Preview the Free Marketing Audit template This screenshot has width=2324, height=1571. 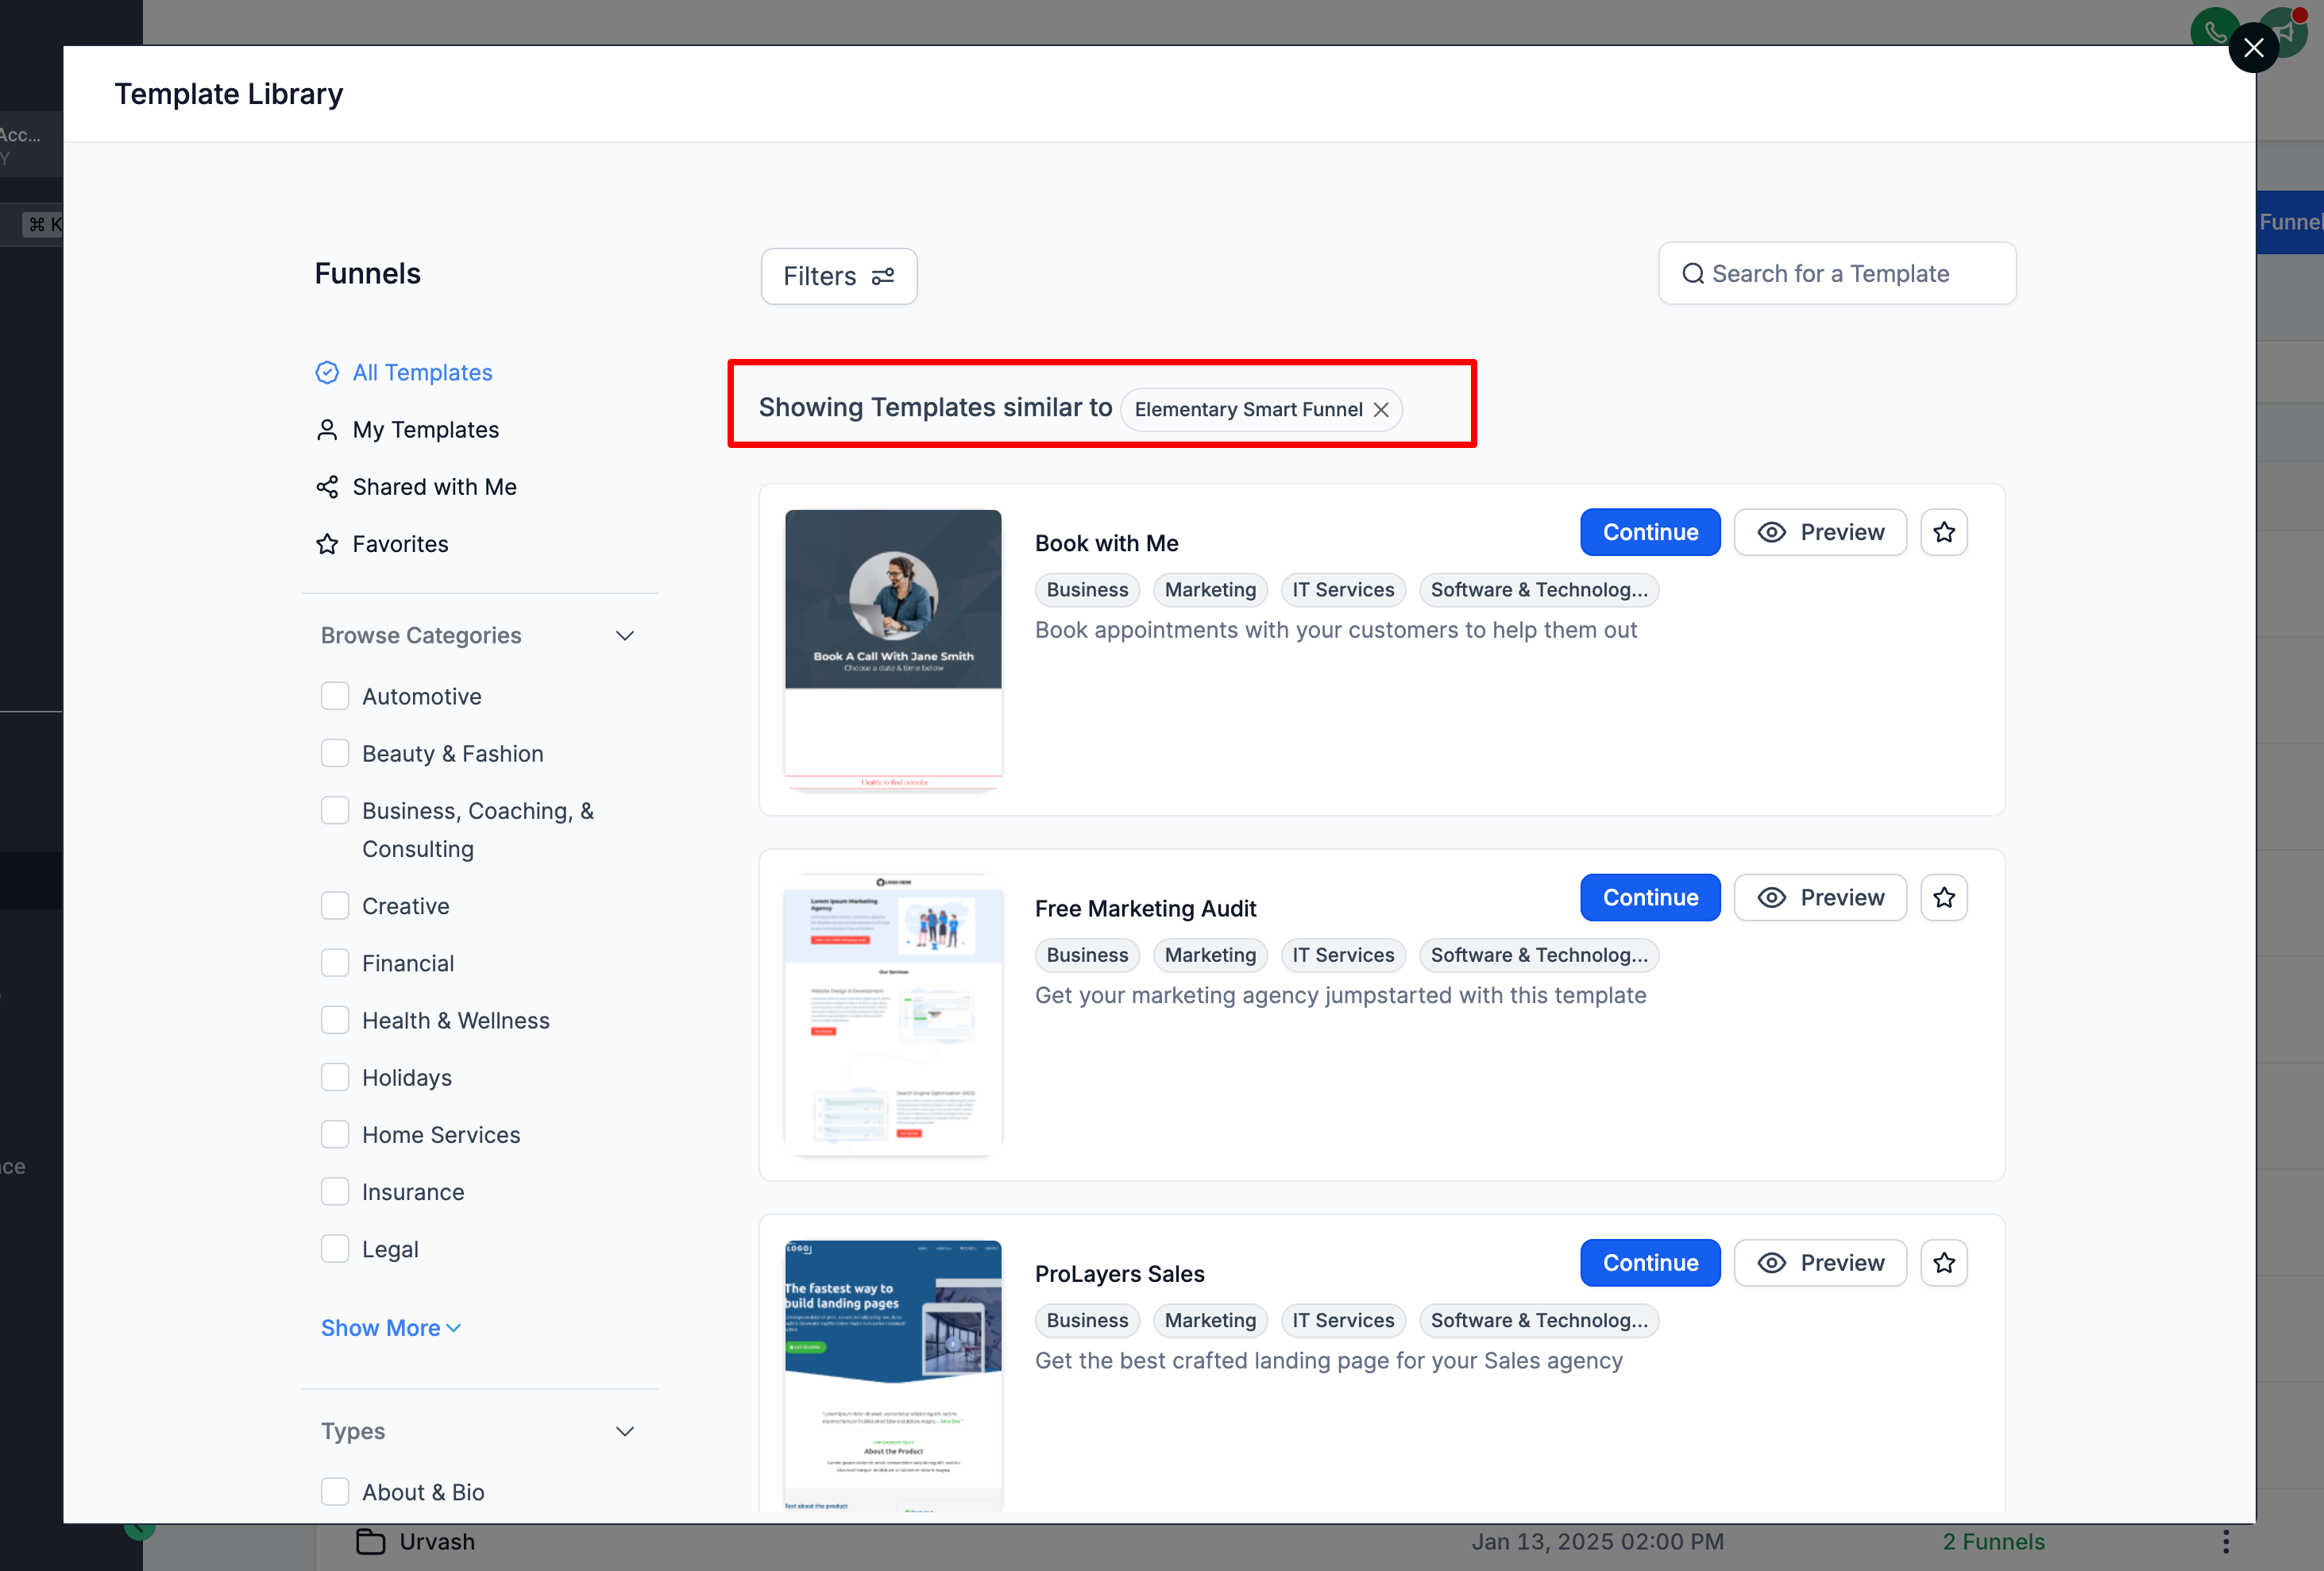coord(1819,897)
